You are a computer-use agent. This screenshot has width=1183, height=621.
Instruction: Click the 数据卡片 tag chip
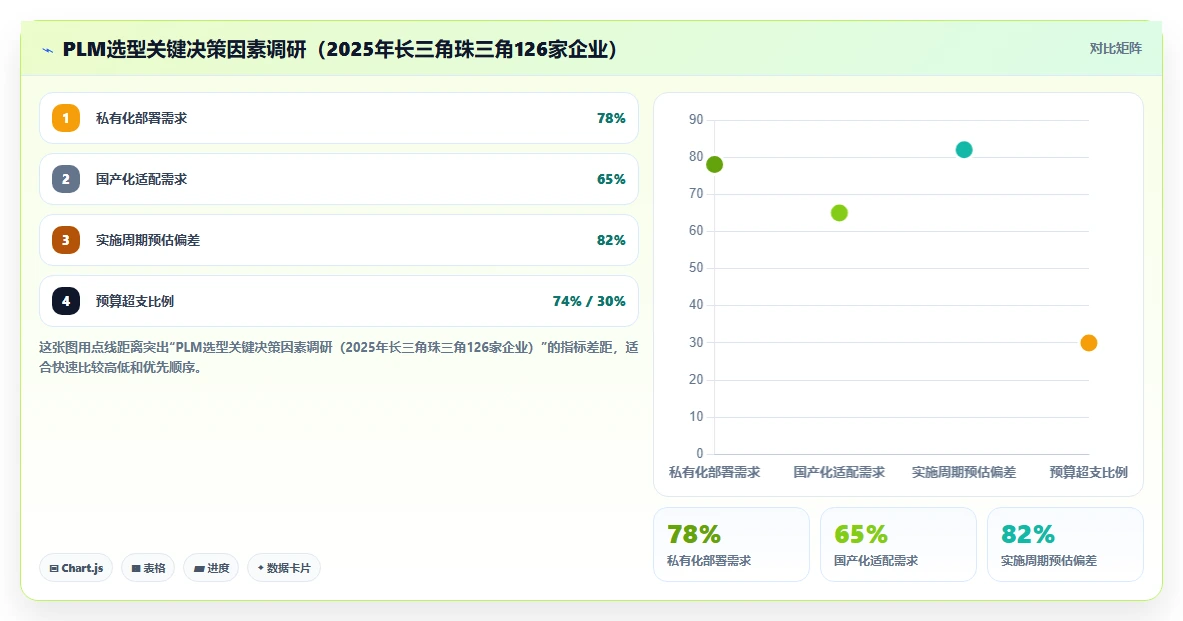click(284, 568)
